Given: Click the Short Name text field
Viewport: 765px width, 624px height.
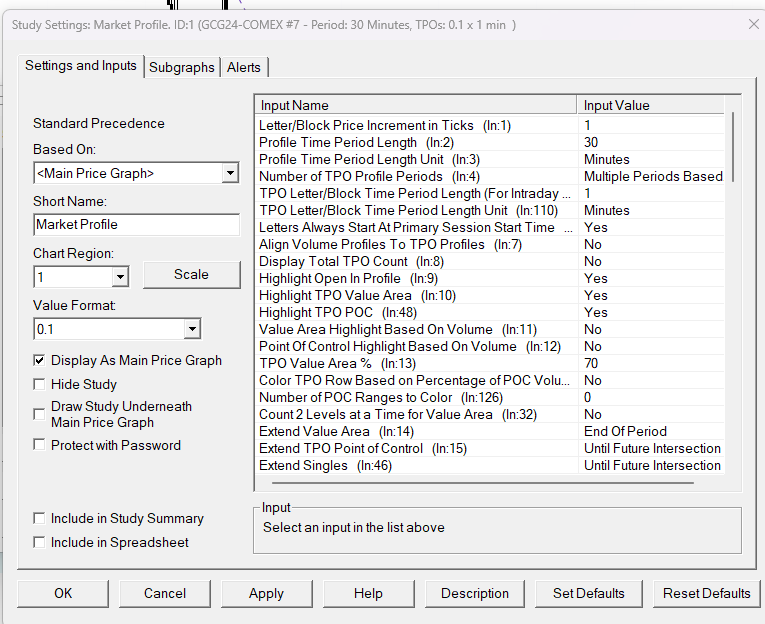Looking at the screenshot, I should 136,225.
